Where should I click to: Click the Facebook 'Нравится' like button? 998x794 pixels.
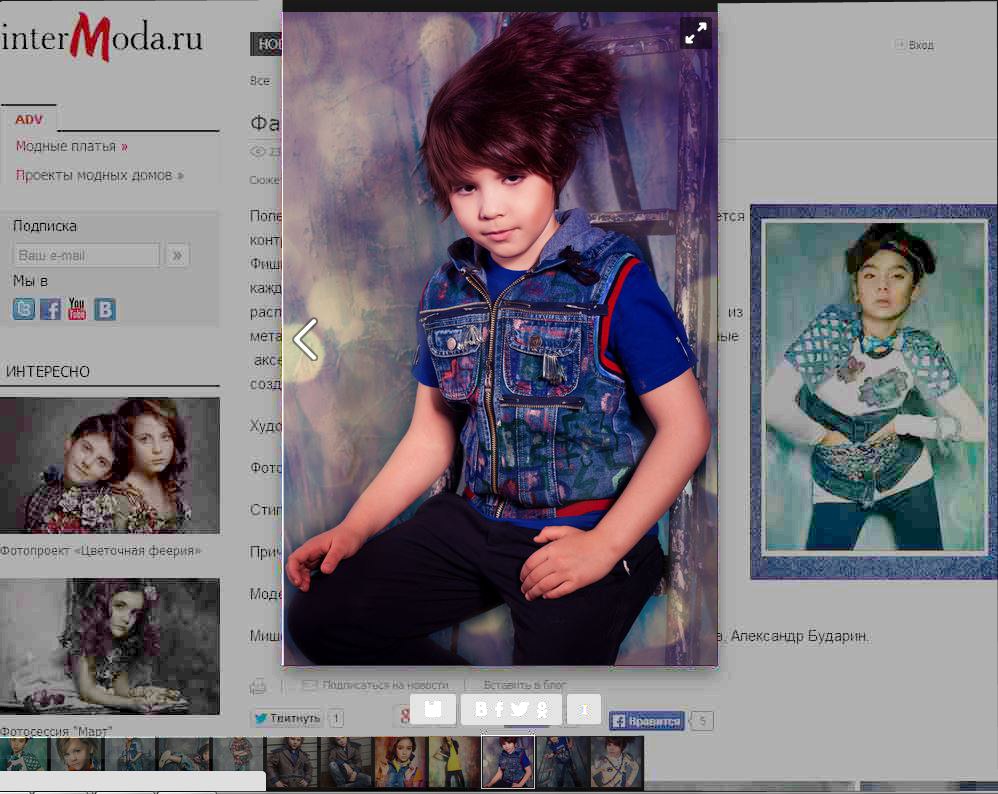click(x=647, y=721)
